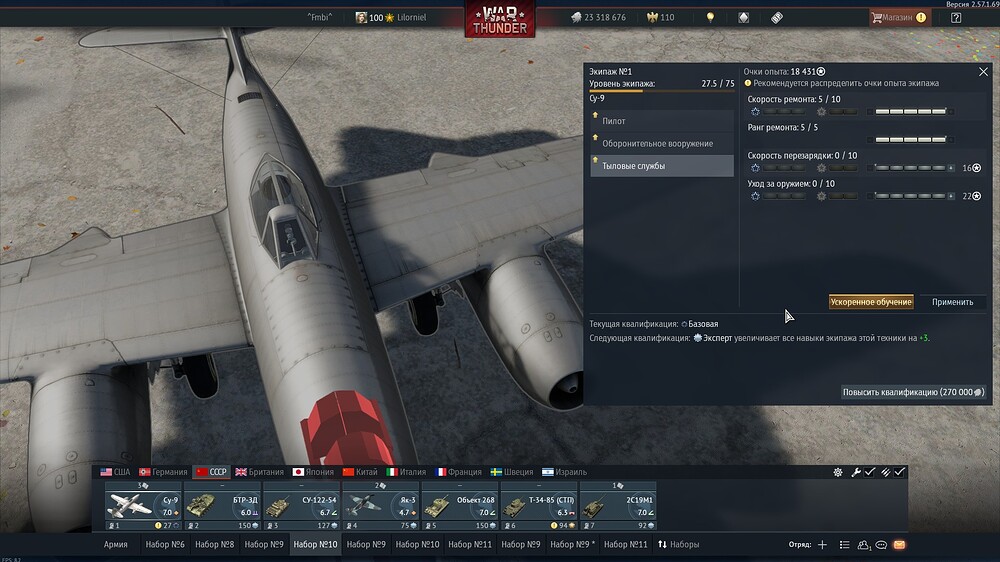Click crew 2 icon under БТР-ЗД
The height and width of the screenshot is (562, 1000).
point(191,526)
